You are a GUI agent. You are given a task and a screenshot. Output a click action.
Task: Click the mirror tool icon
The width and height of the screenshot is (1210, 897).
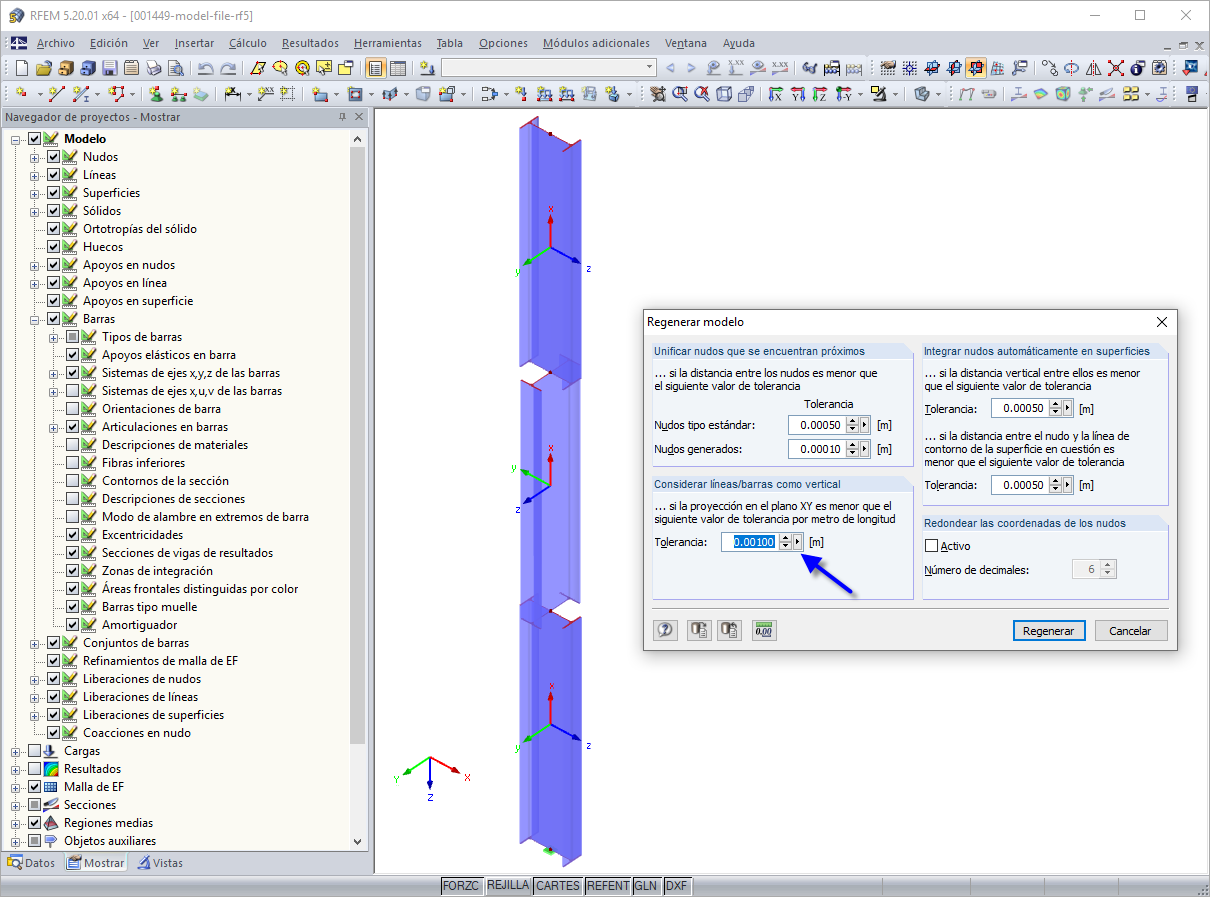pos(1093,68)
